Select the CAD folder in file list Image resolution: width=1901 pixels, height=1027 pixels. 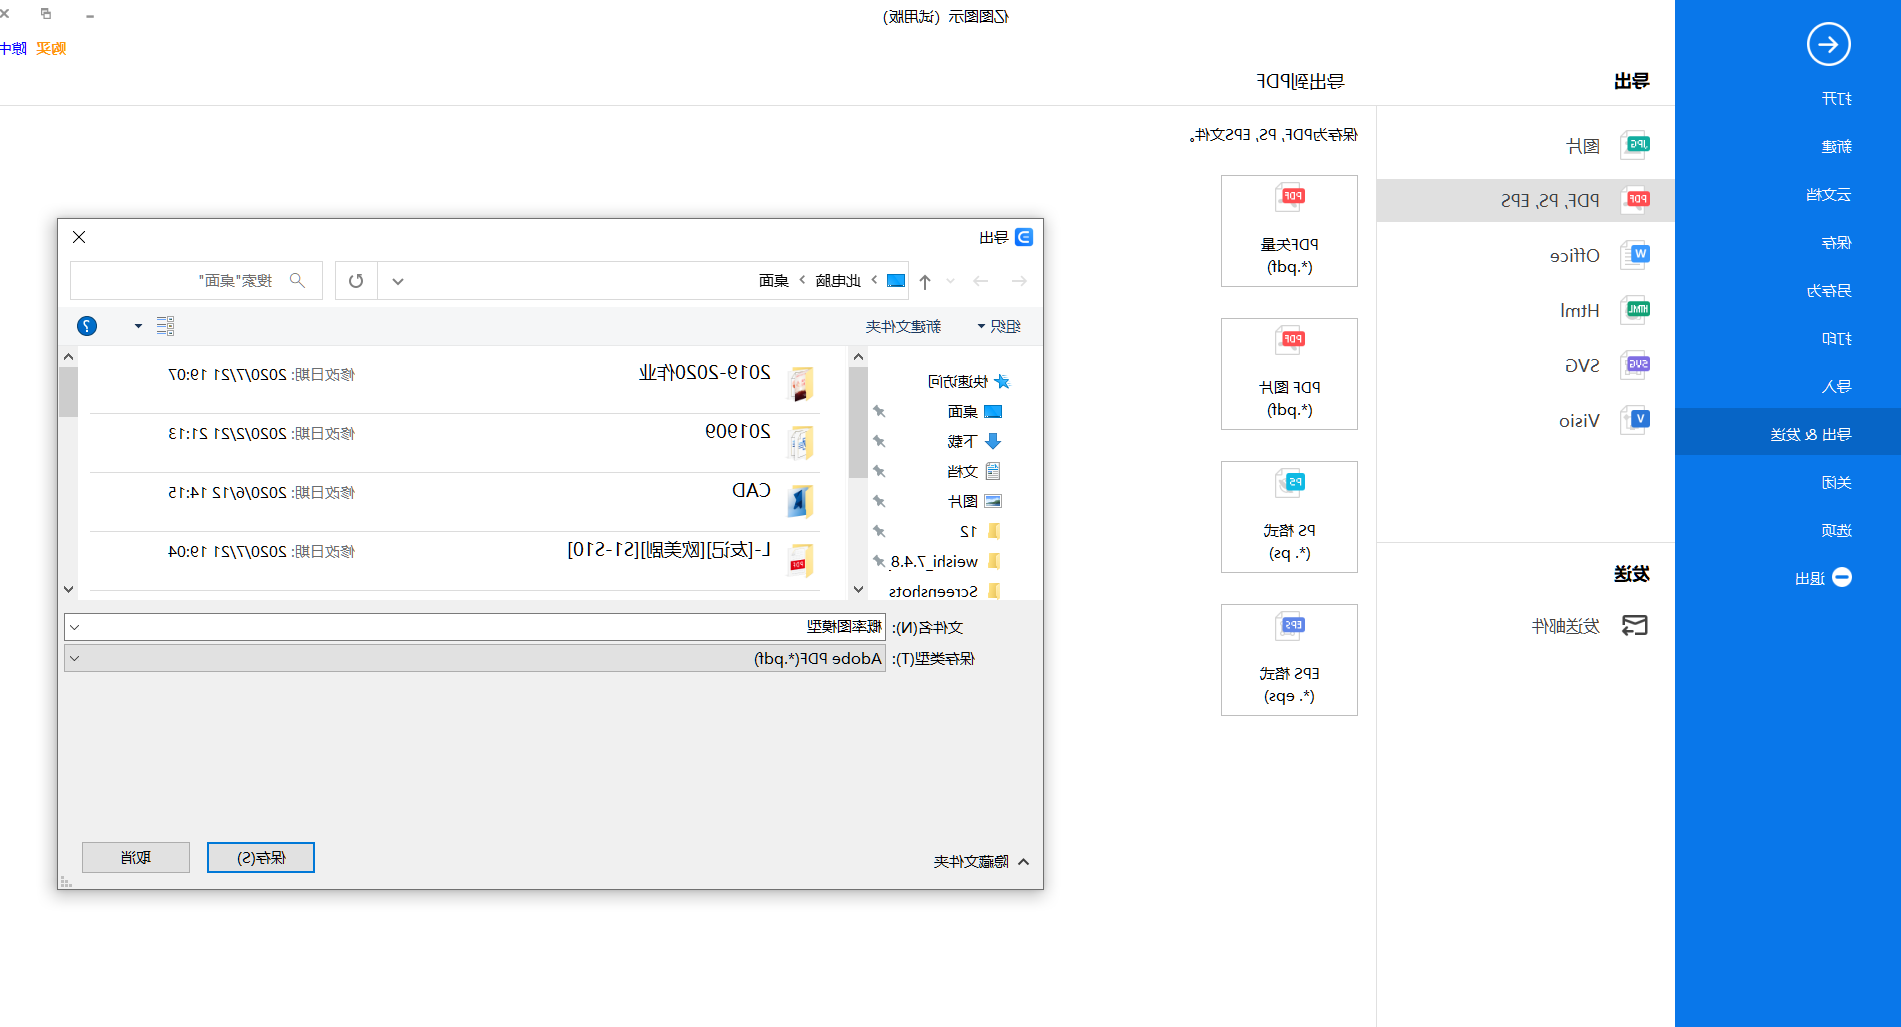tap(455, 501)
